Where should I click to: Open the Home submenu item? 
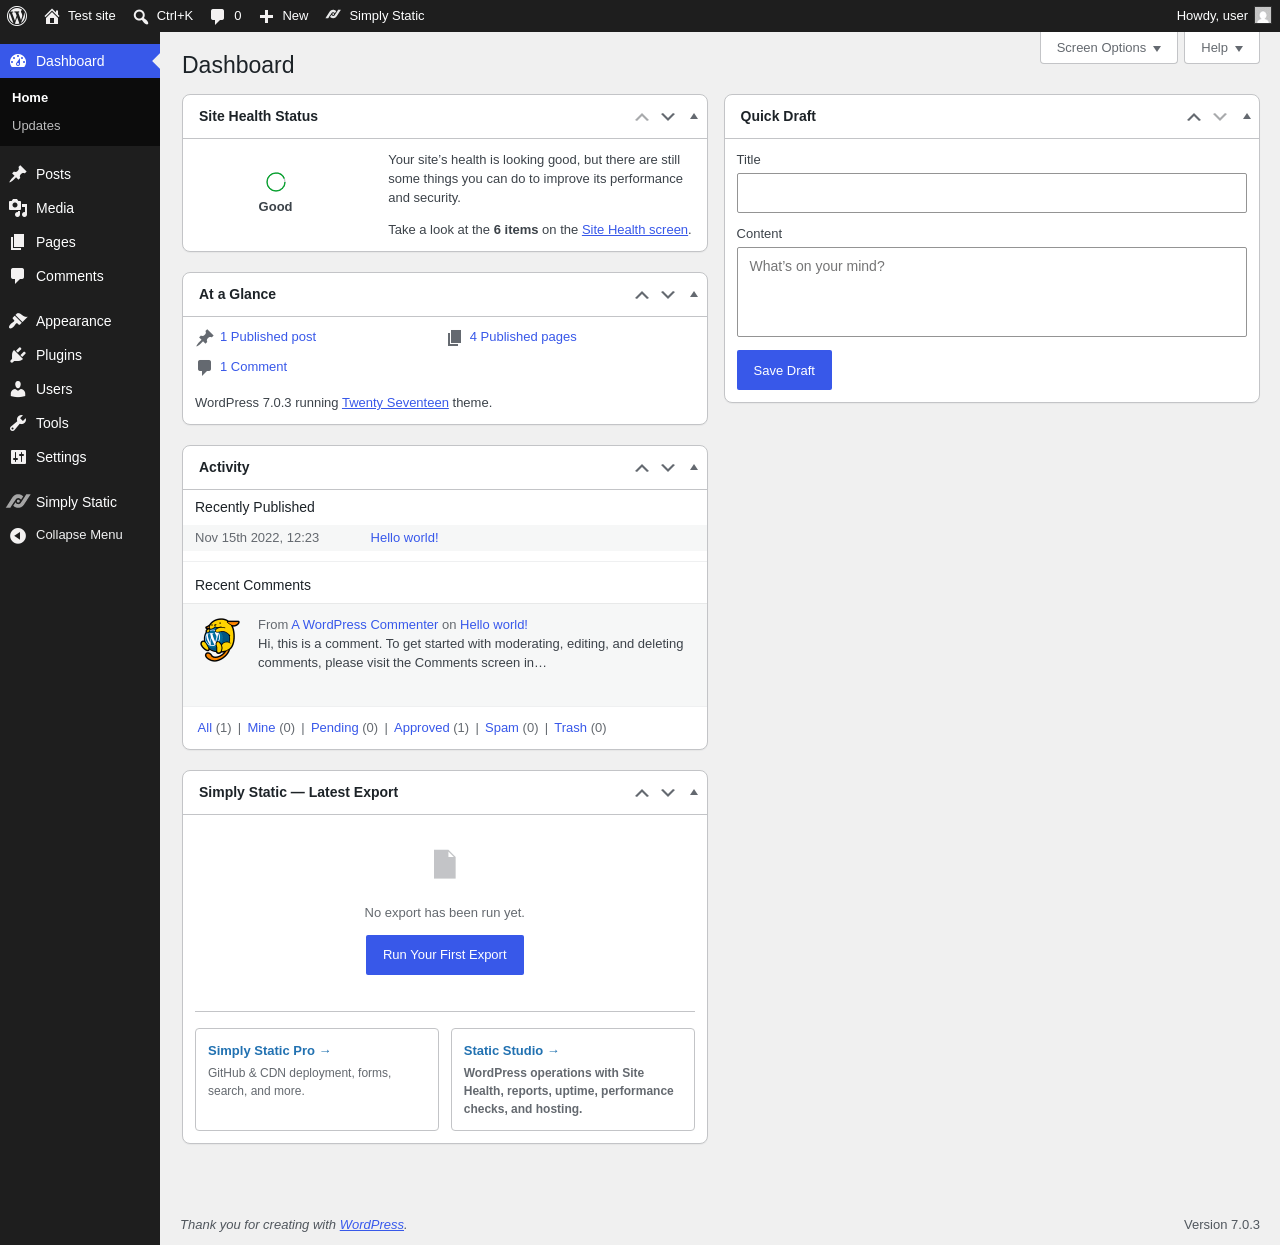click(30, 98)
